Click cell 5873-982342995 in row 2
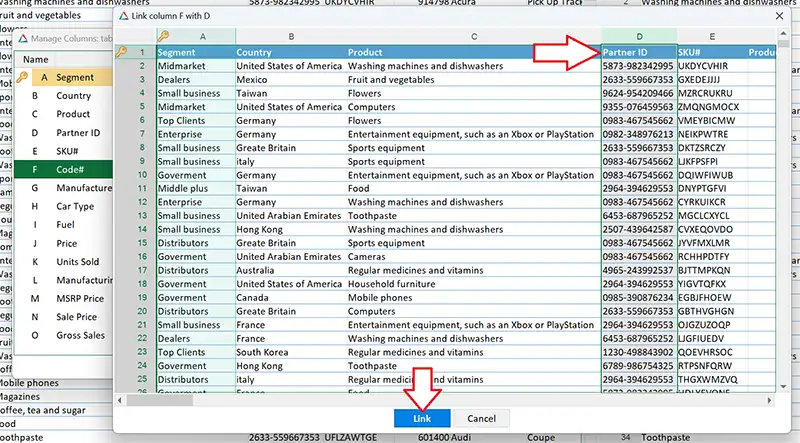 click(639, 66)
